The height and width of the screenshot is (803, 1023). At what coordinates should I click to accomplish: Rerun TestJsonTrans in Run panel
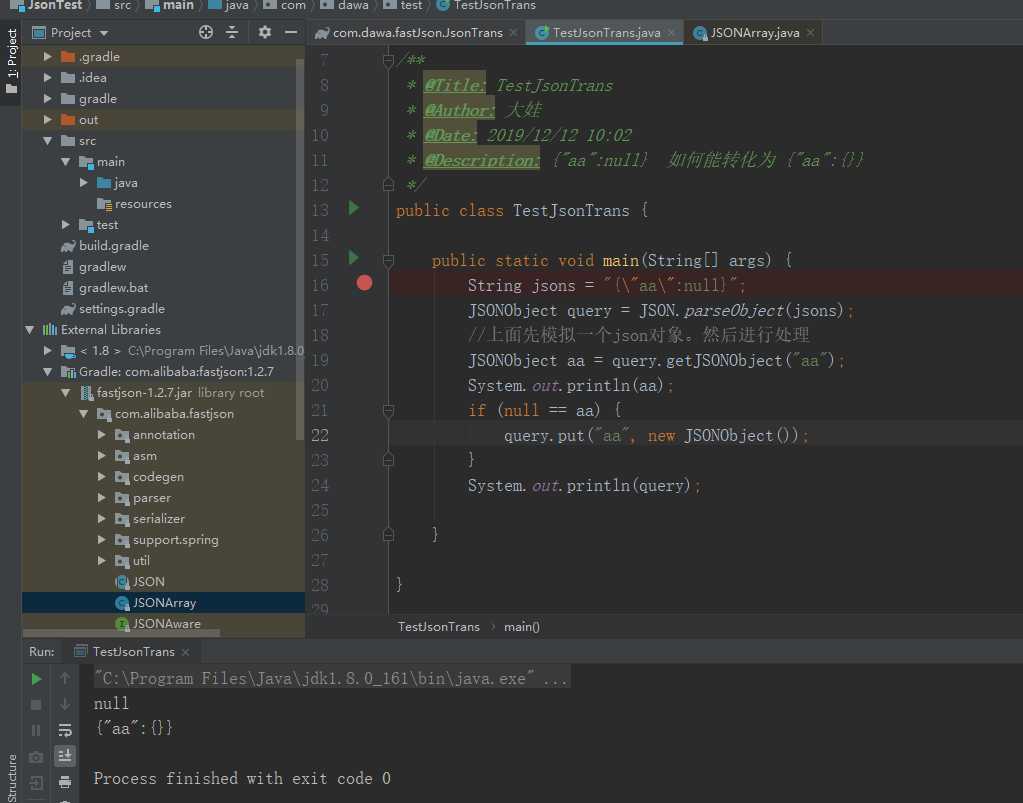click(x=37, y=679)
